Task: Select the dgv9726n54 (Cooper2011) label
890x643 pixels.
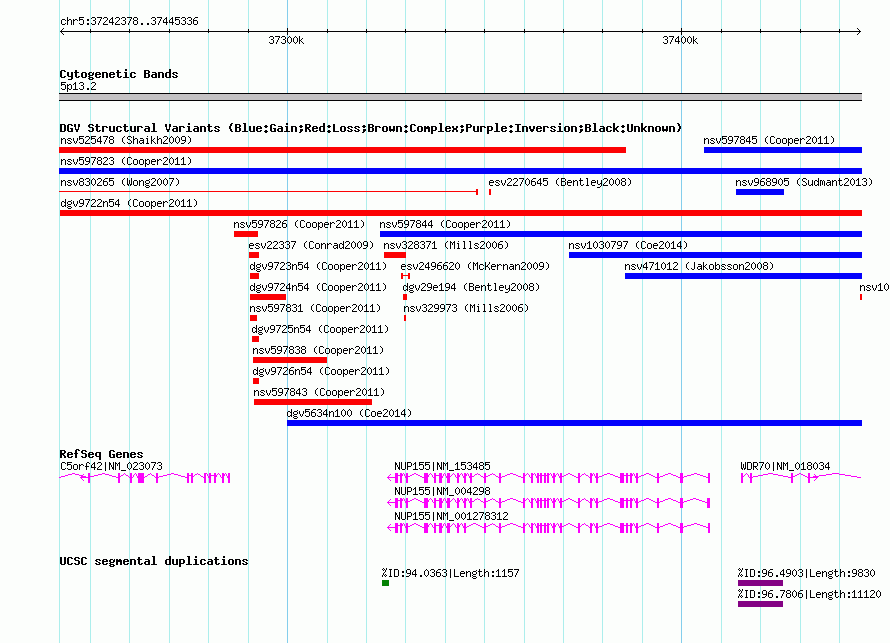Action: click(x=321, y=371)
